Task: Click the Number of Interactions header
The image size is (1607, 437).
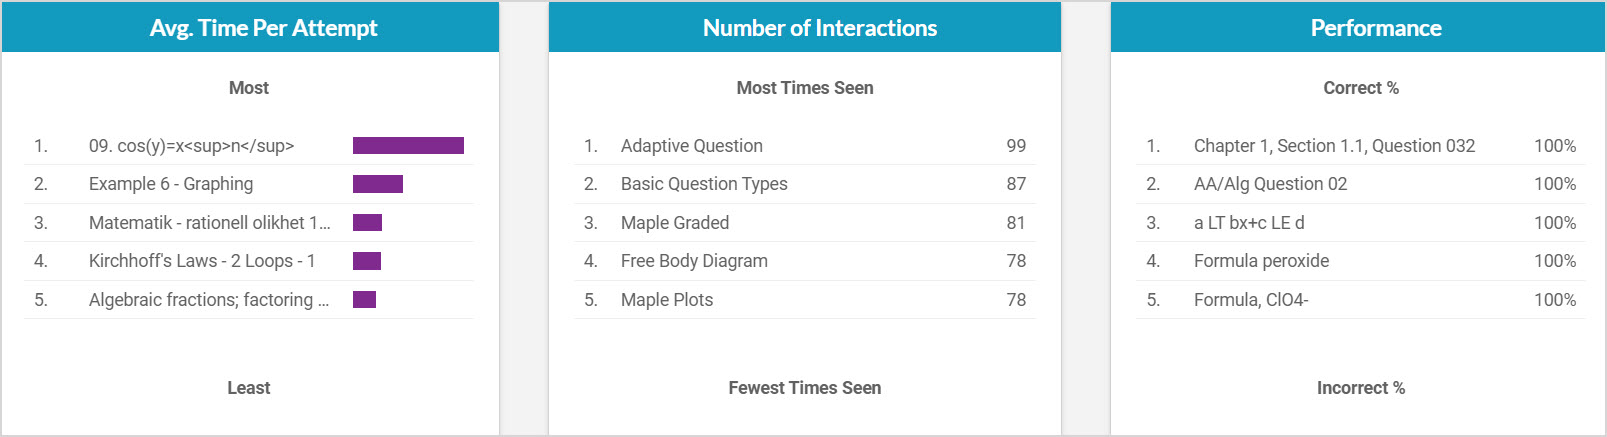Action: click(x=820, y=28)
